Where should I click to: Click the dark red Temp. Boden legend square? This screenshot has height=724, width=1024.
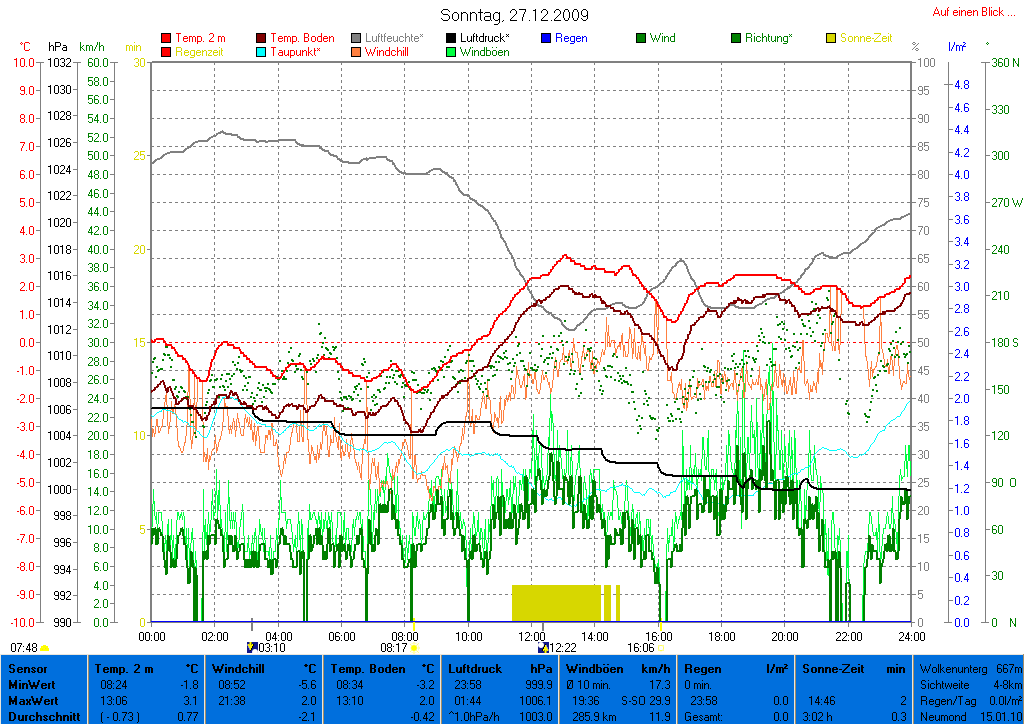(262, 39)
